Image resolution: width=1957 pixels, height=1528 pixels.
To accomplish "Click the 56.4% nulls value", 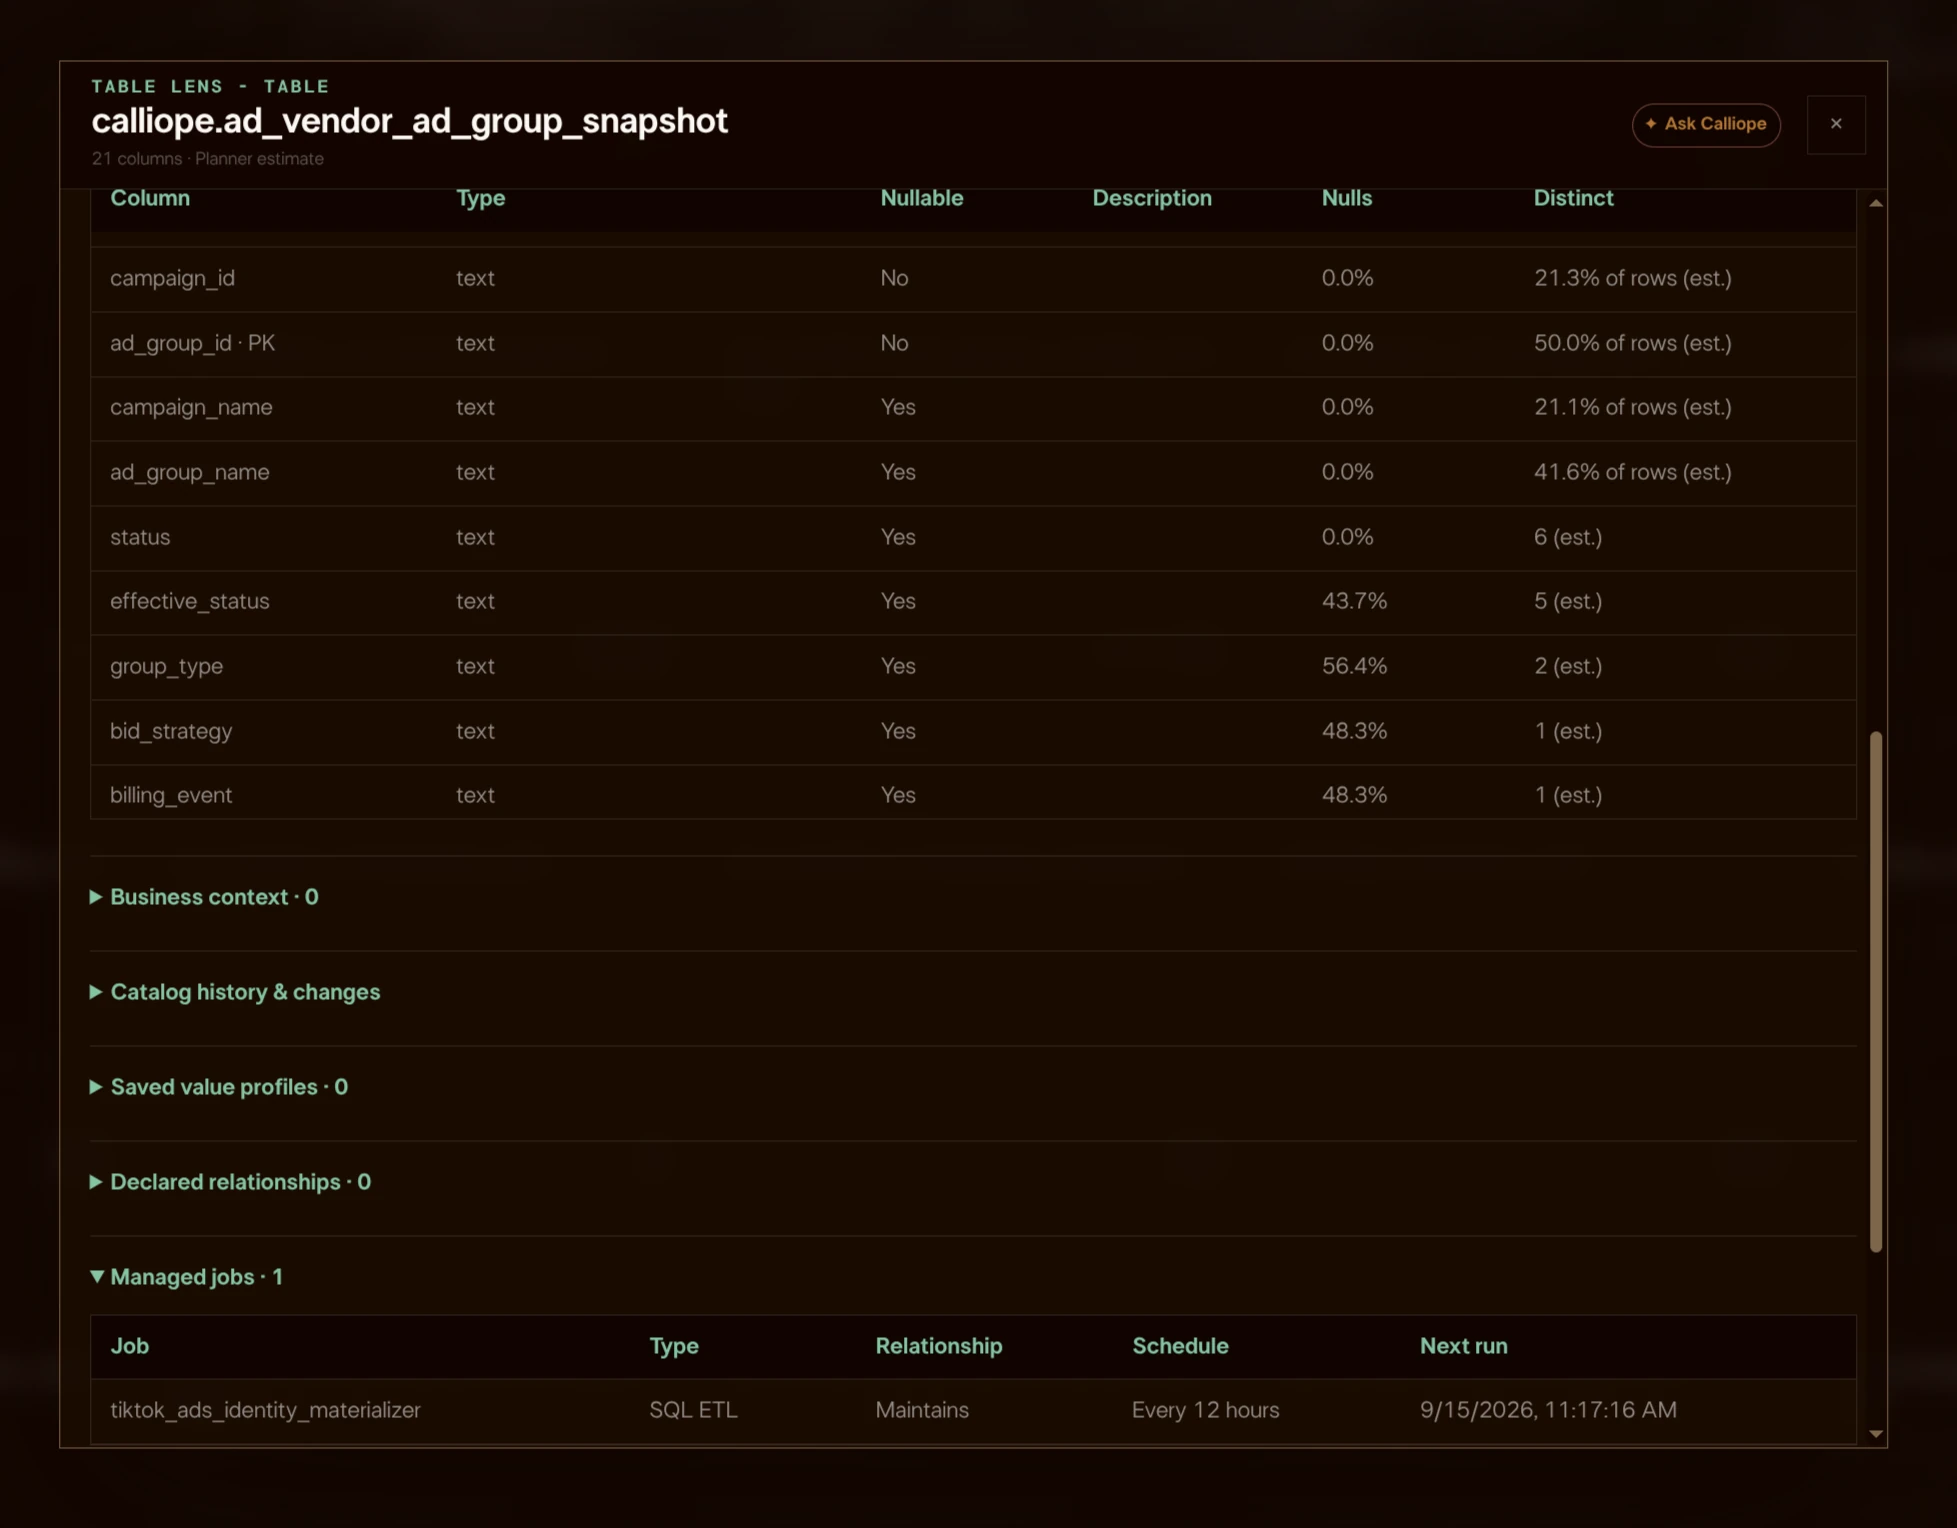I will click(x=1354, y=666).
